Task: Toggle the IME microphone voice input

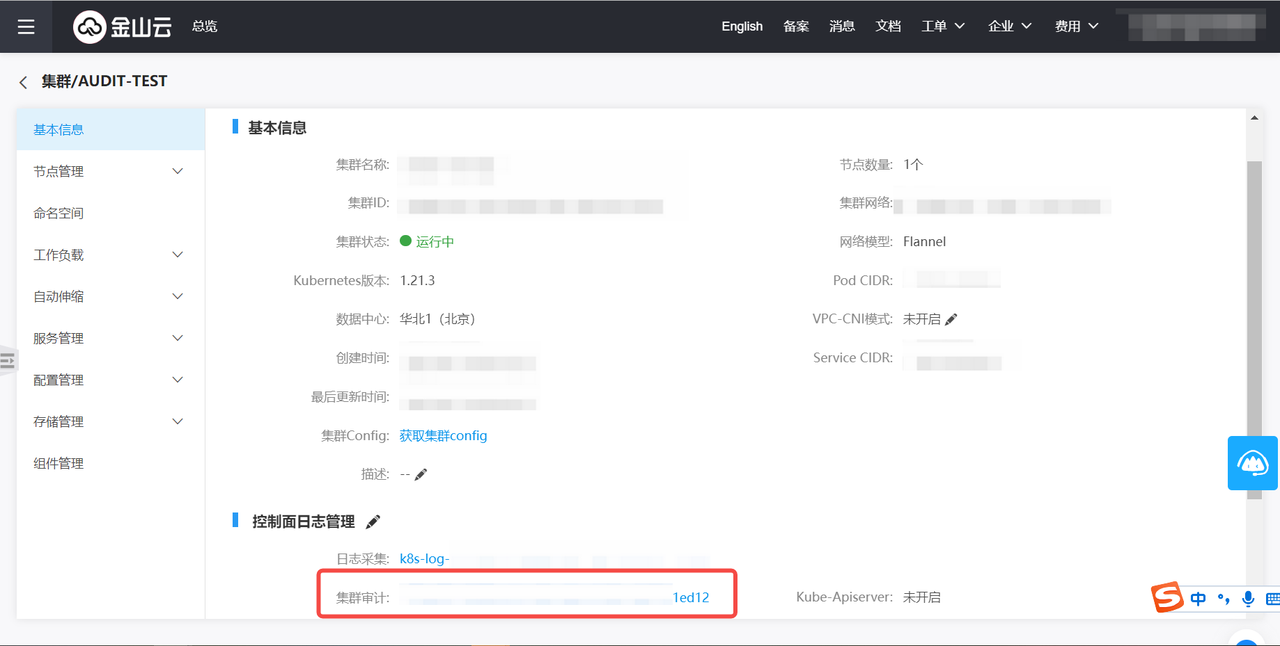Action: 1248,599
